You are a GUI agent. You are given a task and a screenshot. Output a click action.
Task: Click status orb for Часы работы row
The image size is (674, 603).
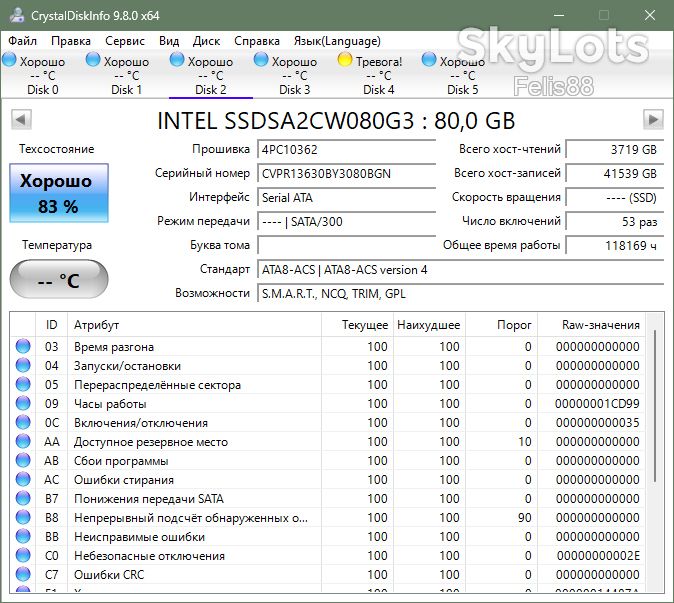tap(23, 404)
